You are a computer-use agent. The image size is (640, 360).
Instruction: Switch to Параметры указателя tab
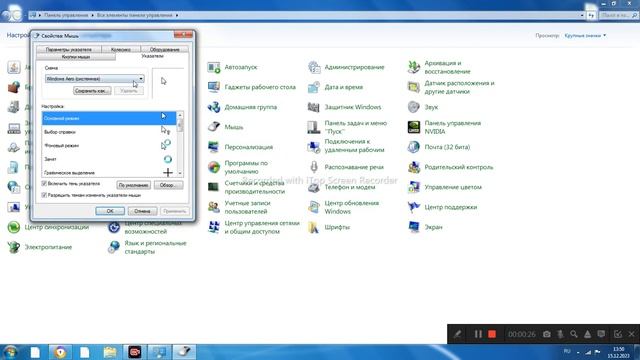coord(69,49)
